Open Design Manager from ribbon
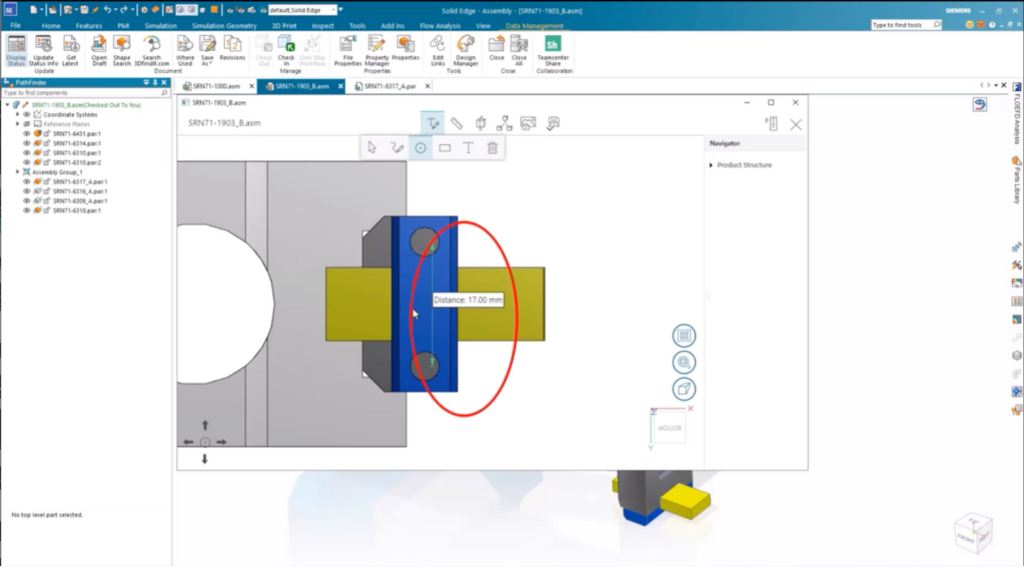 (x=466, y=48)
